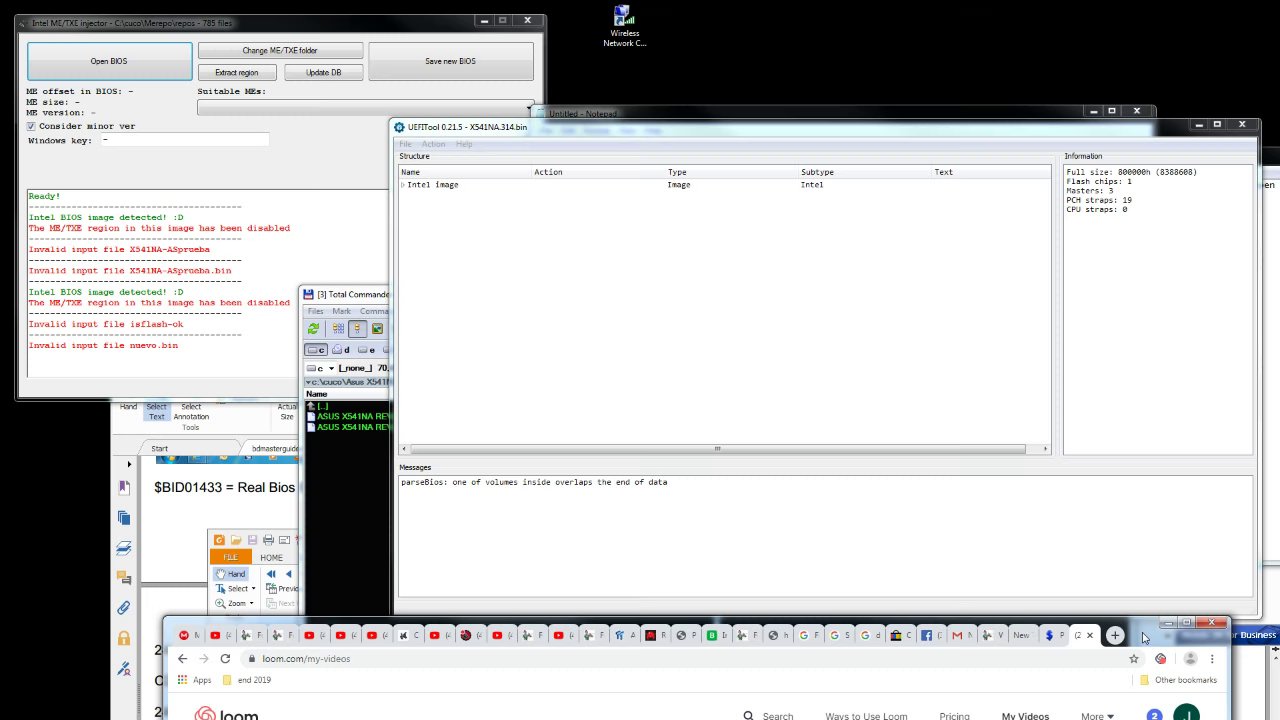Screen dimensions: 1280x720
Task: Open the Chrome profile avatar icon
Action: (x=1190, y=659)
